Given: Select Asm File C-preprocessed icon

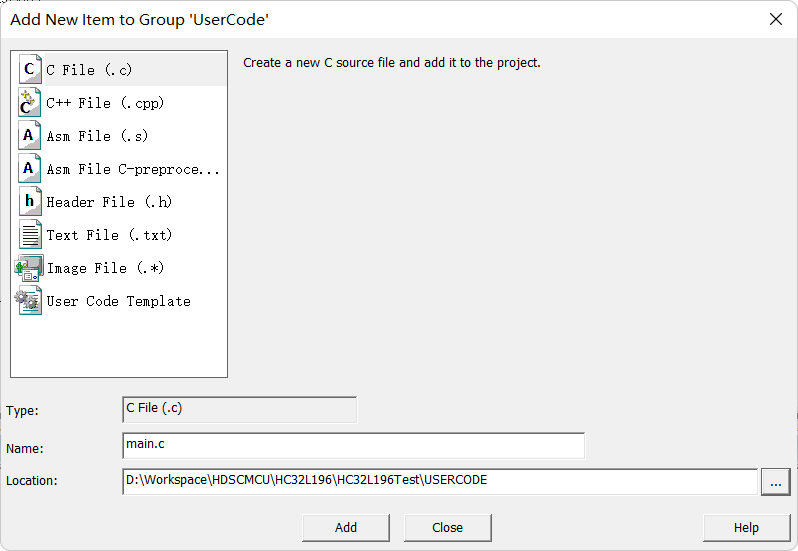Looking at the screenshot, I should 30,168.
